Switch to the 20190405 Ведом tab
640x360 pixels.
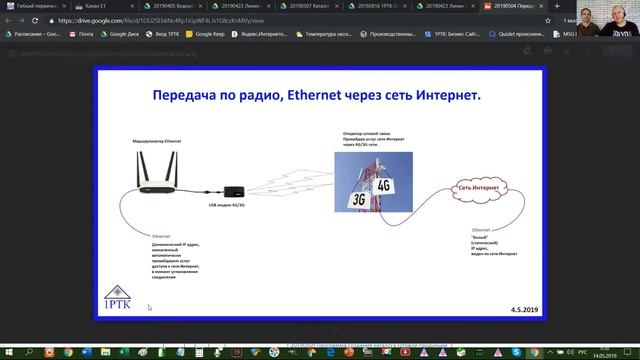172,6
